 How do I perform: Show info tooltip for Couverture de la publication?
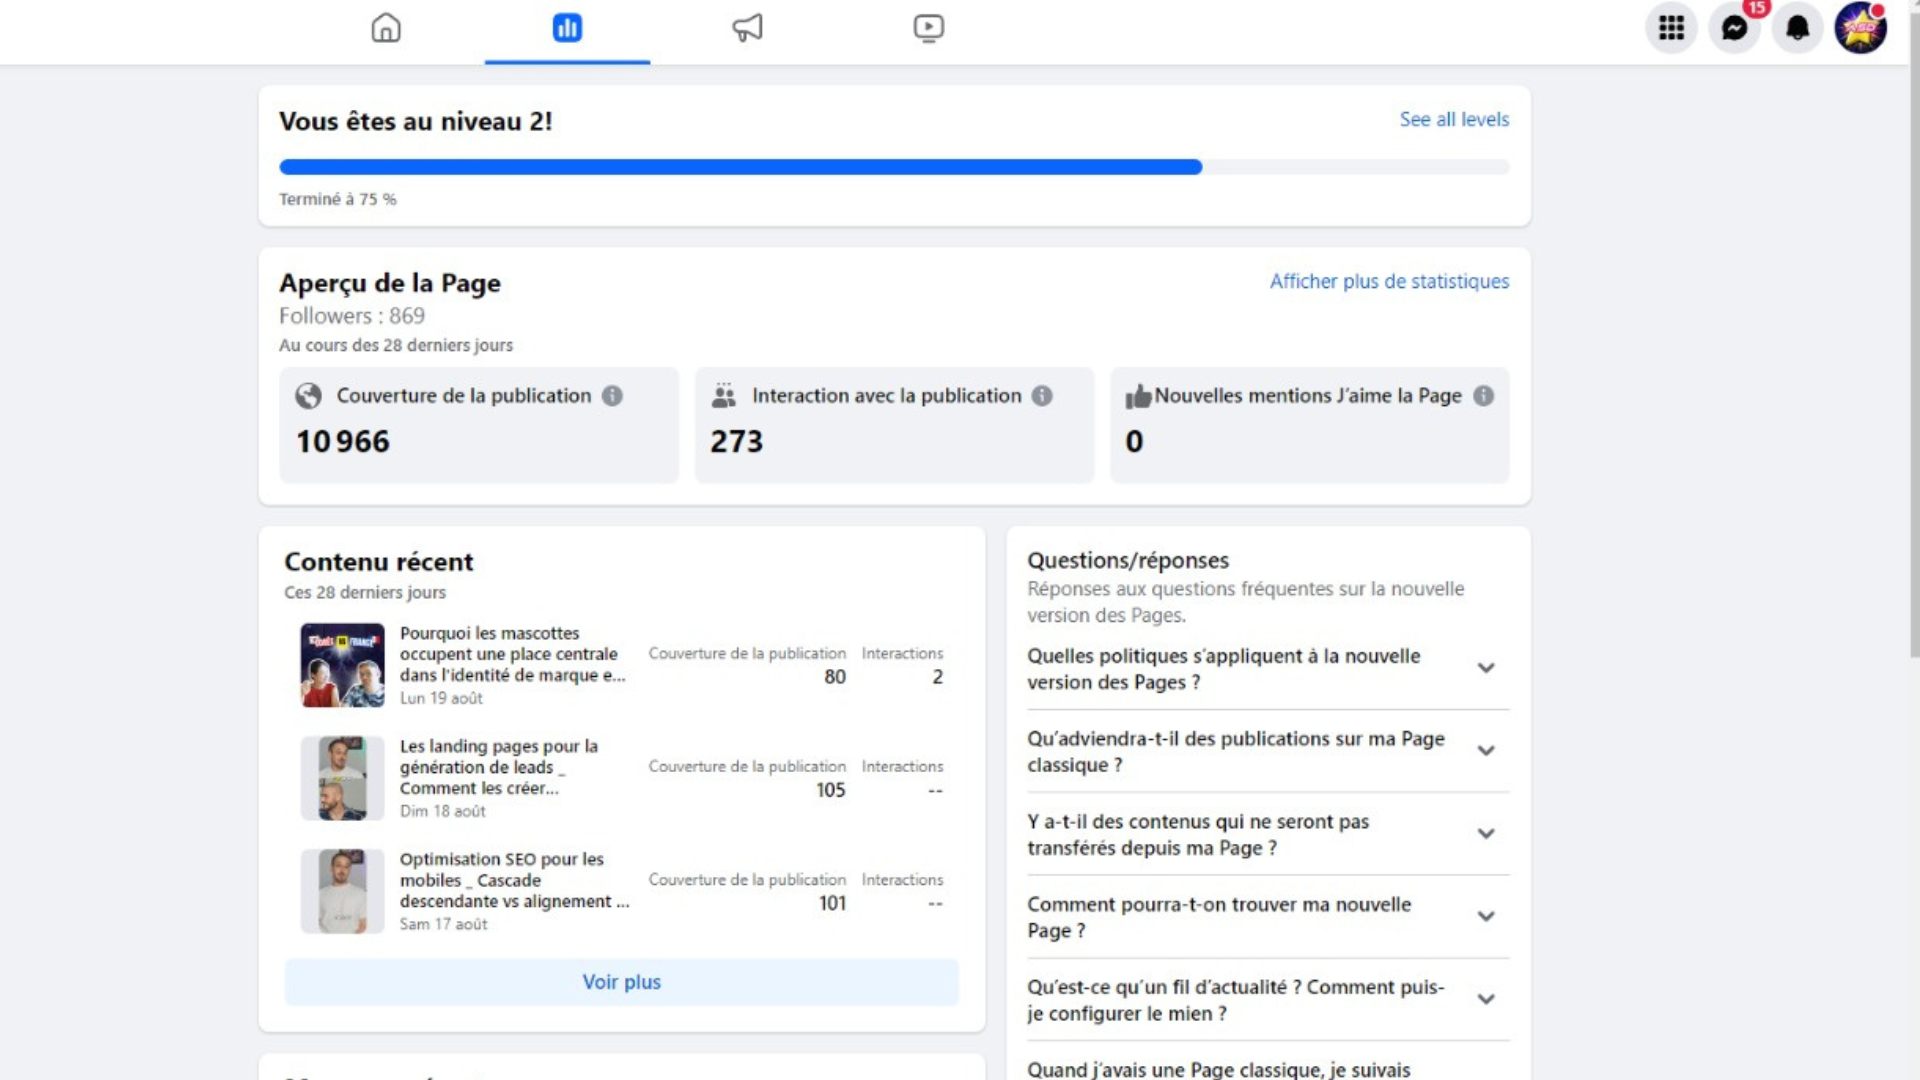pos(612,396)
